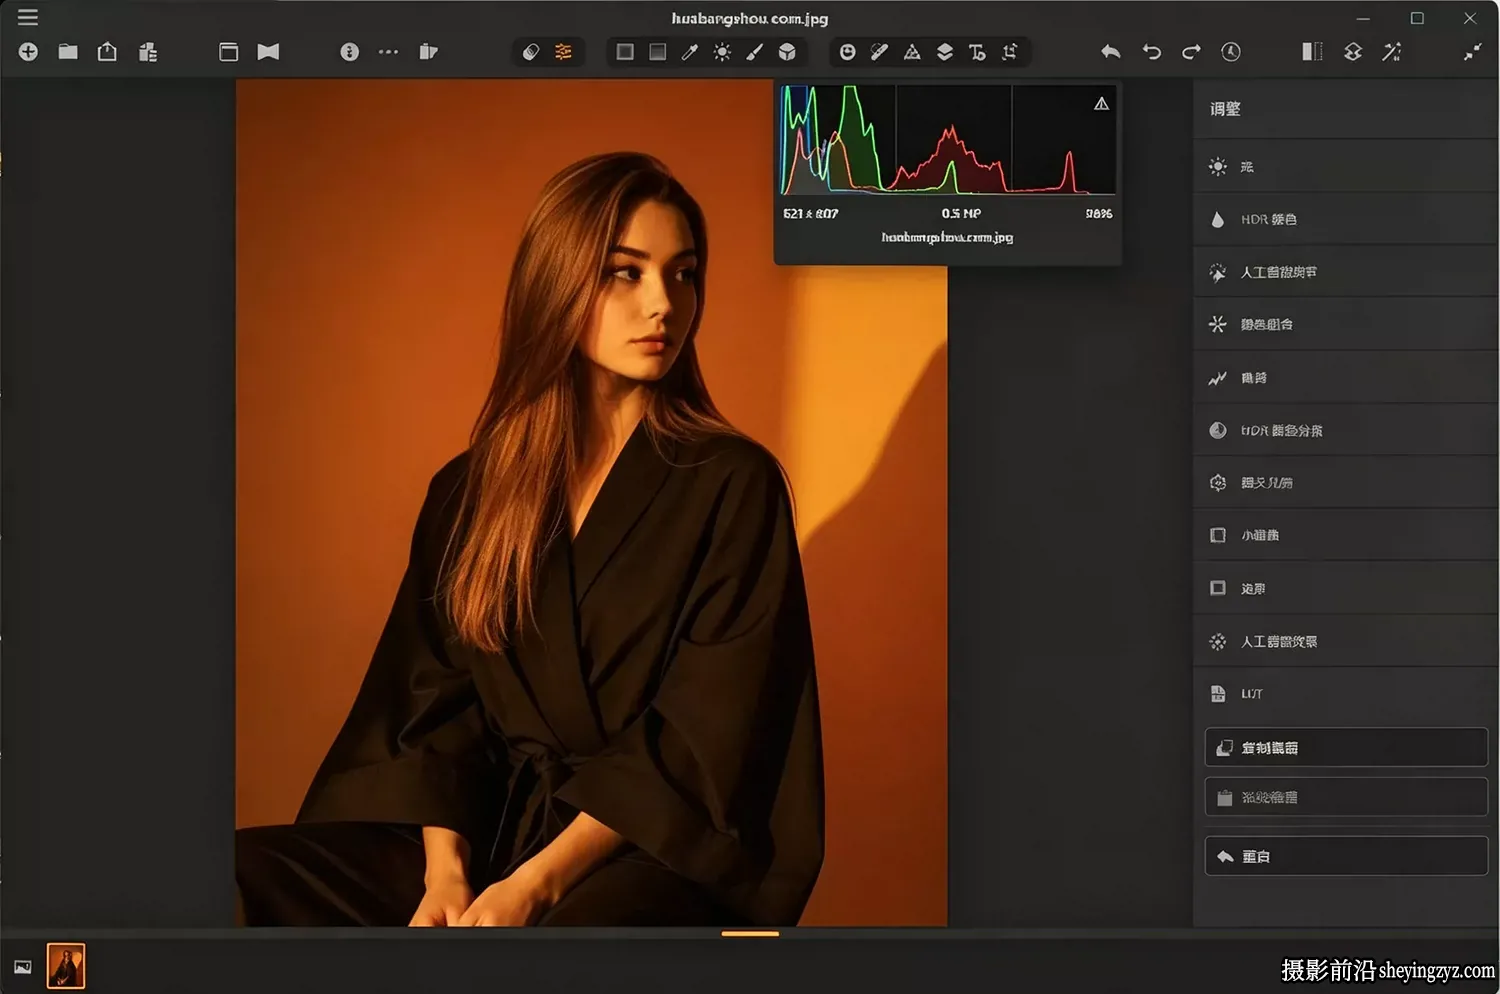Image resolution: width=1500 pixels, height=994 pixels.
Task: Expand the LUT adjustment row
Action: [1345, 694]
